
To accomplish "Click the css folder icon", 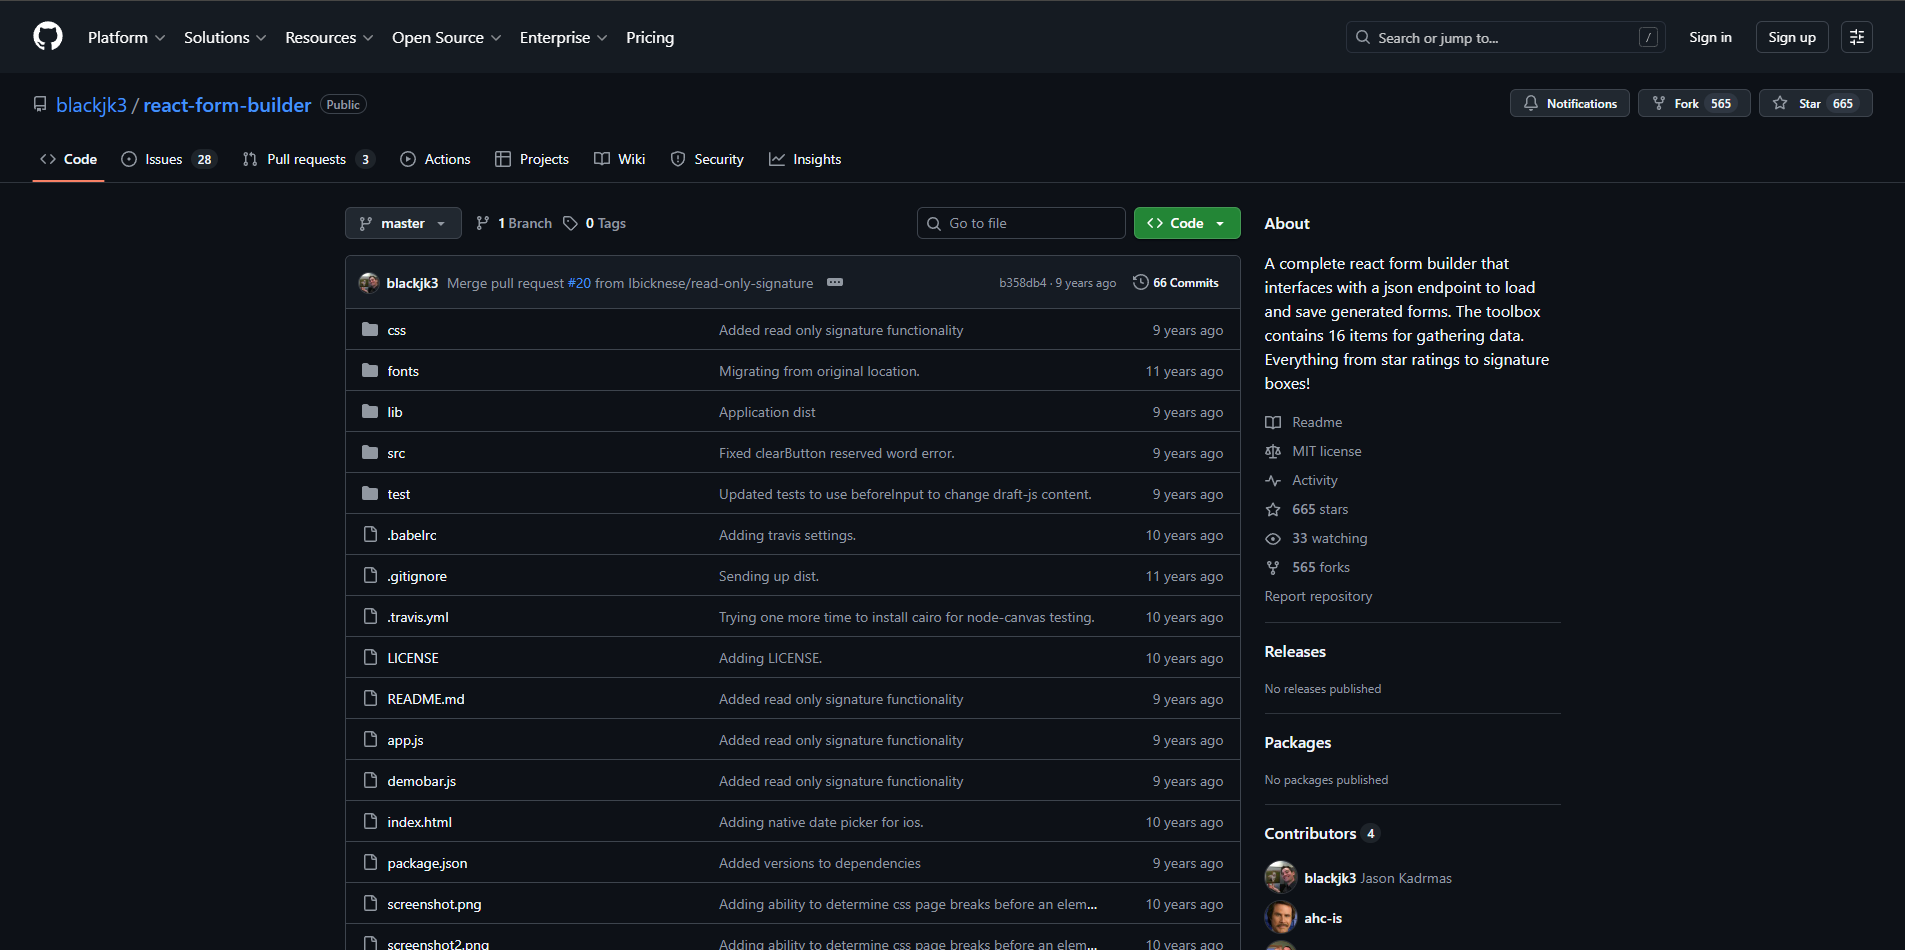I will [370, 330].
